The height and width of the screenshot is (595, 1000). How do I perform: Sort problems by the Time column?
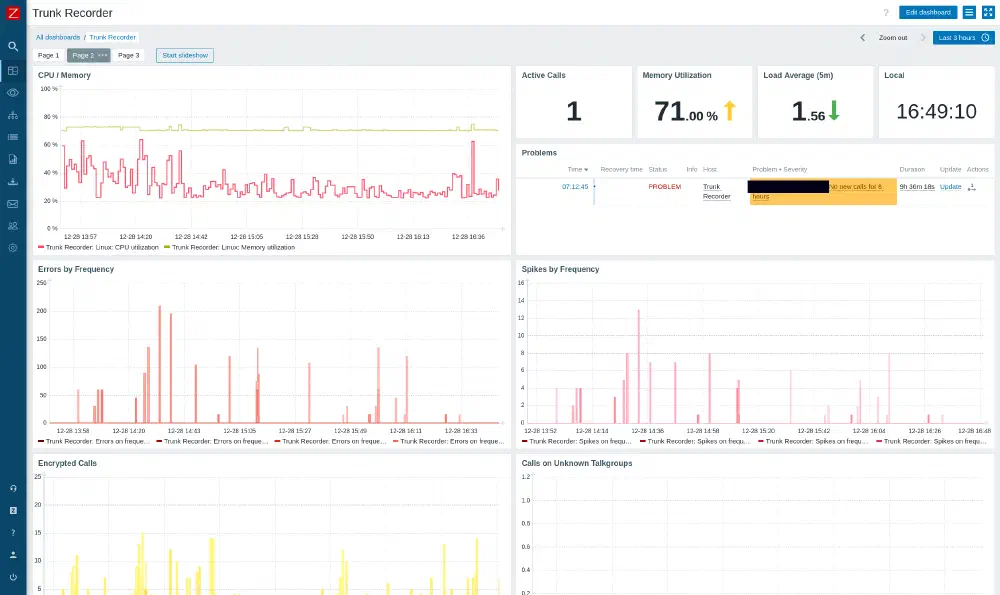[x=578, y=170]
